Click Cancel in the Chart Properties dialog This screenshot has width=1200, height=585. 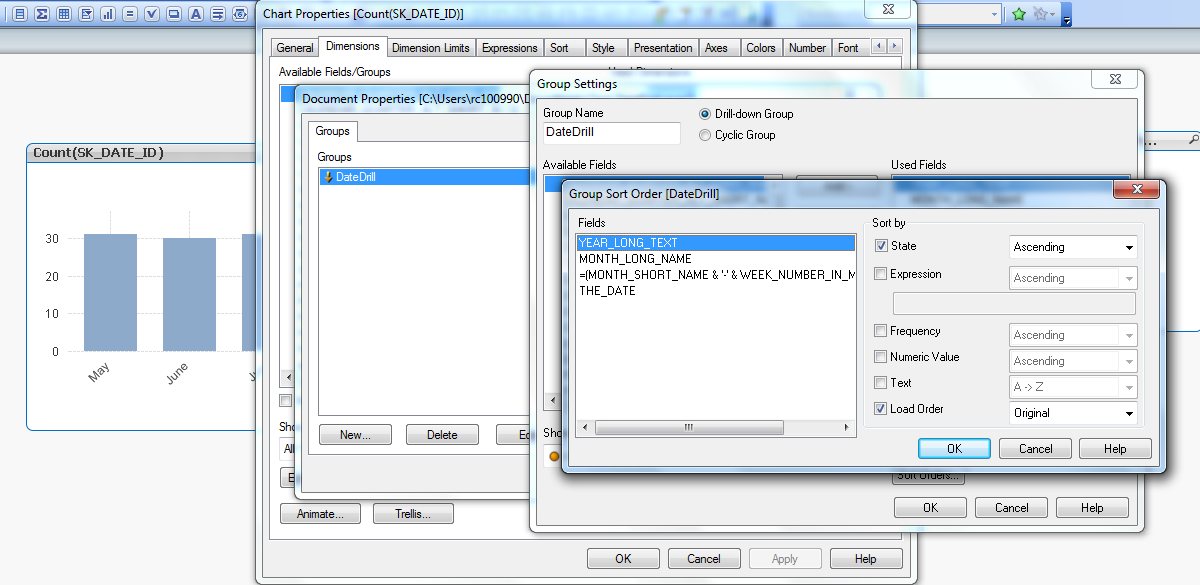tap(704, 559)
